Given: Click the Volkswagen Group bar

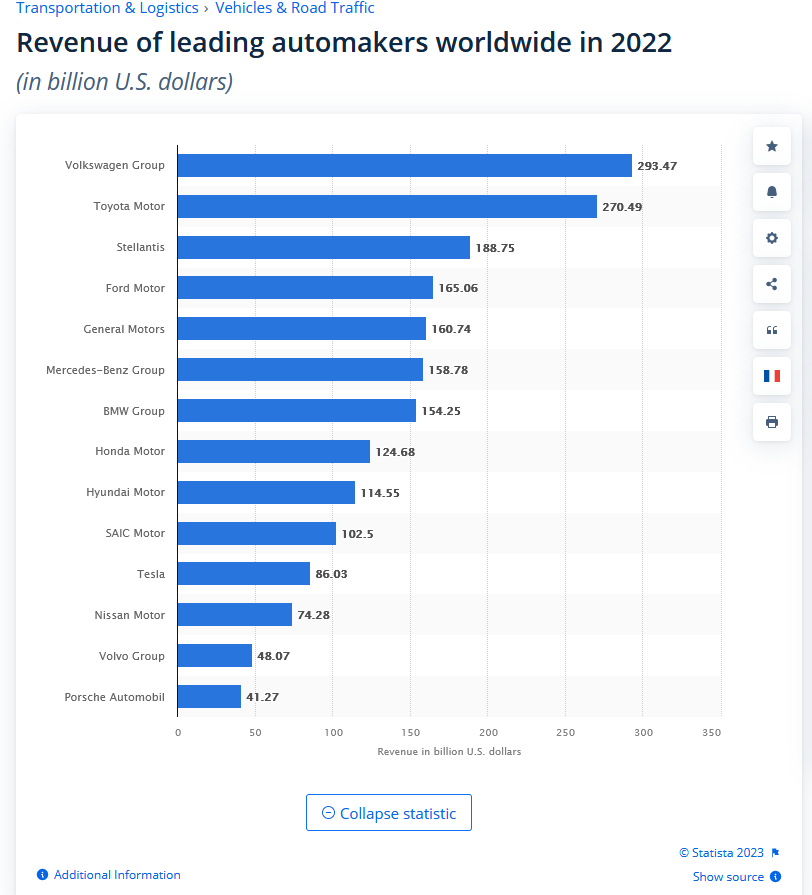Looking at the screenshot, I should tap(405, 165).
